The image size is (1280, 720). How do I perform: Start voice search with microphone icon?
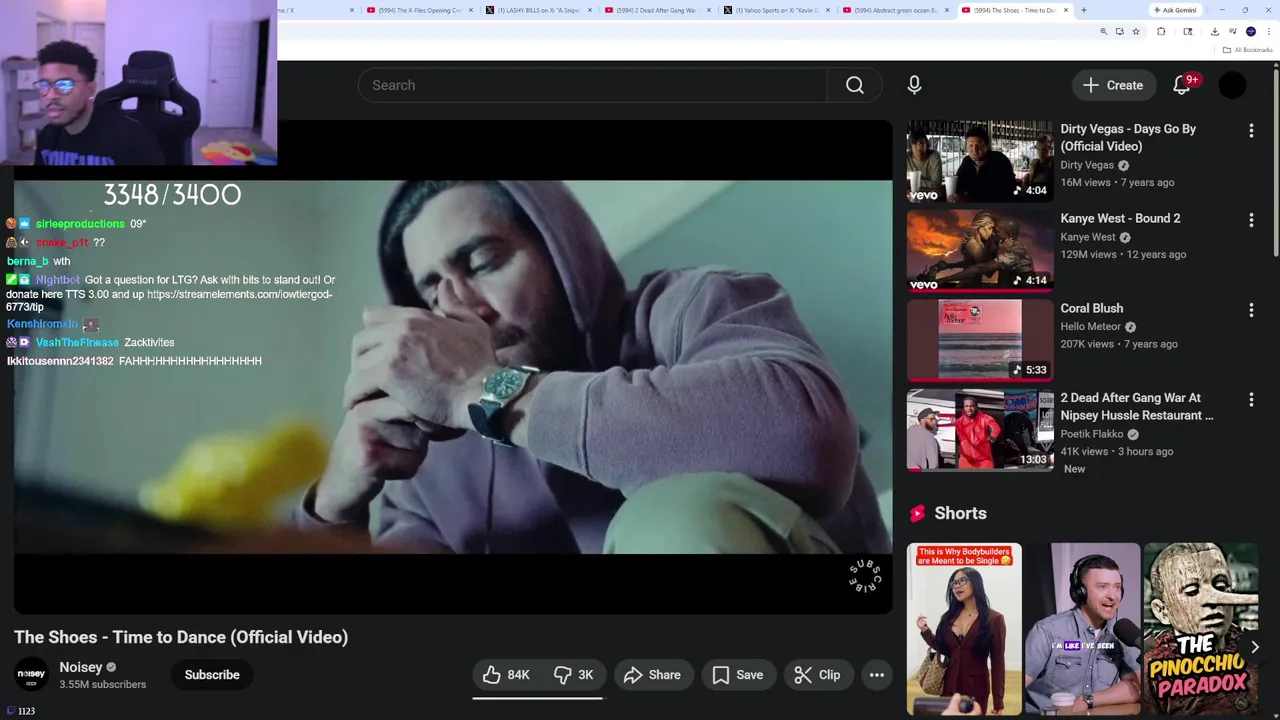(914, 85)
